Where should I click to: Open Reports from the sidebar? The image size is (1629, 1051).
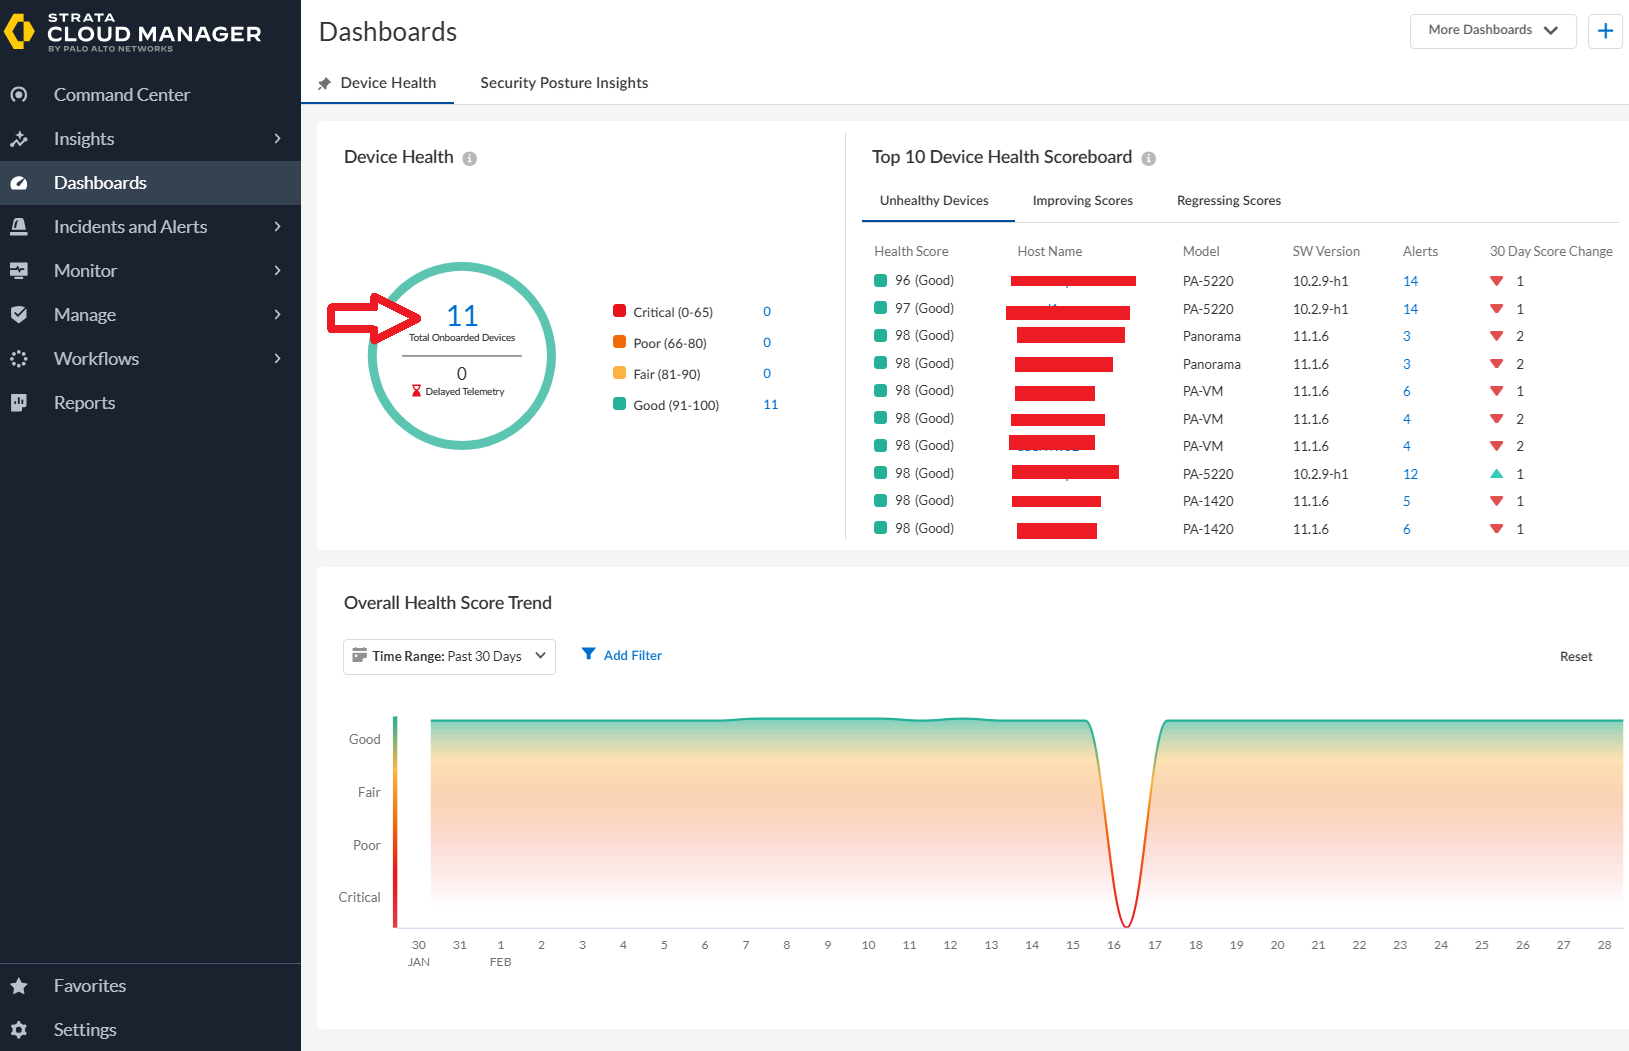tap(20, 402)
